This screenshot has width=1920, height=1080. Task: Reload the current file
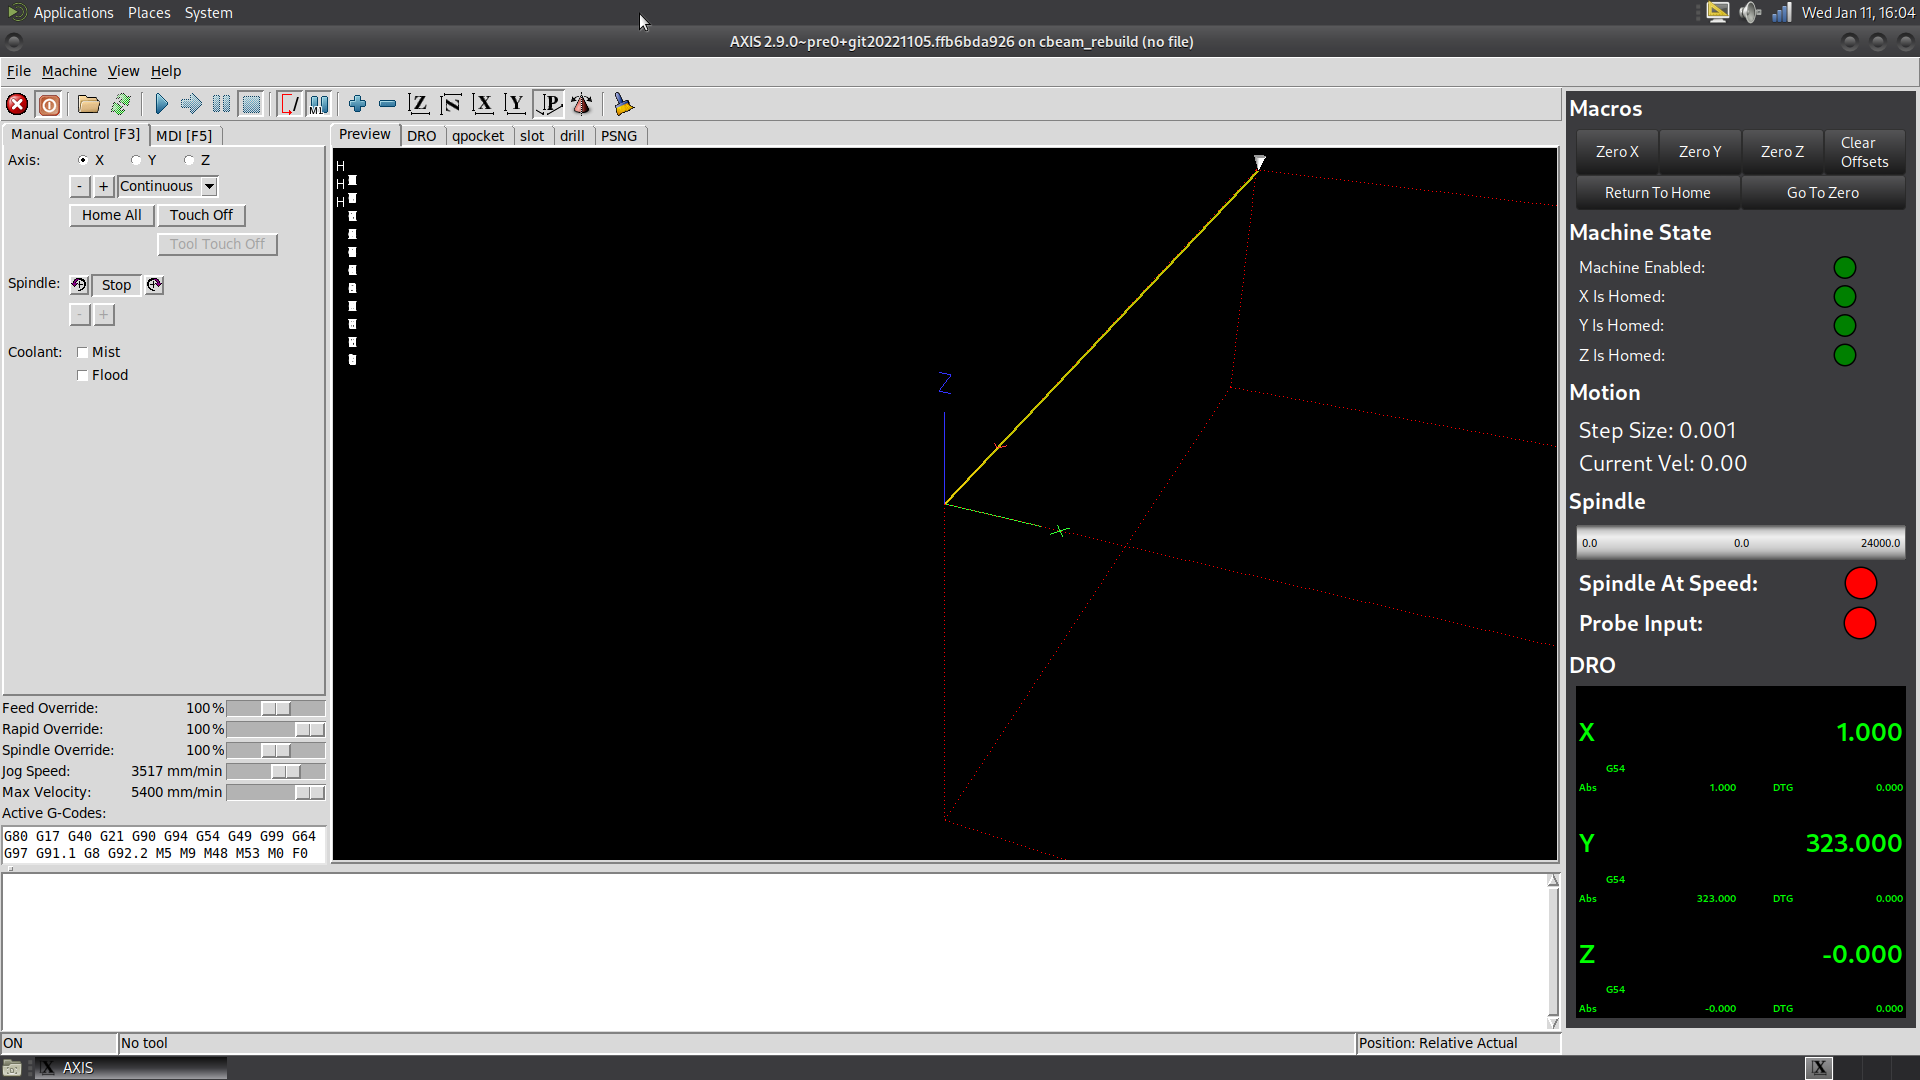coord(121,104)
